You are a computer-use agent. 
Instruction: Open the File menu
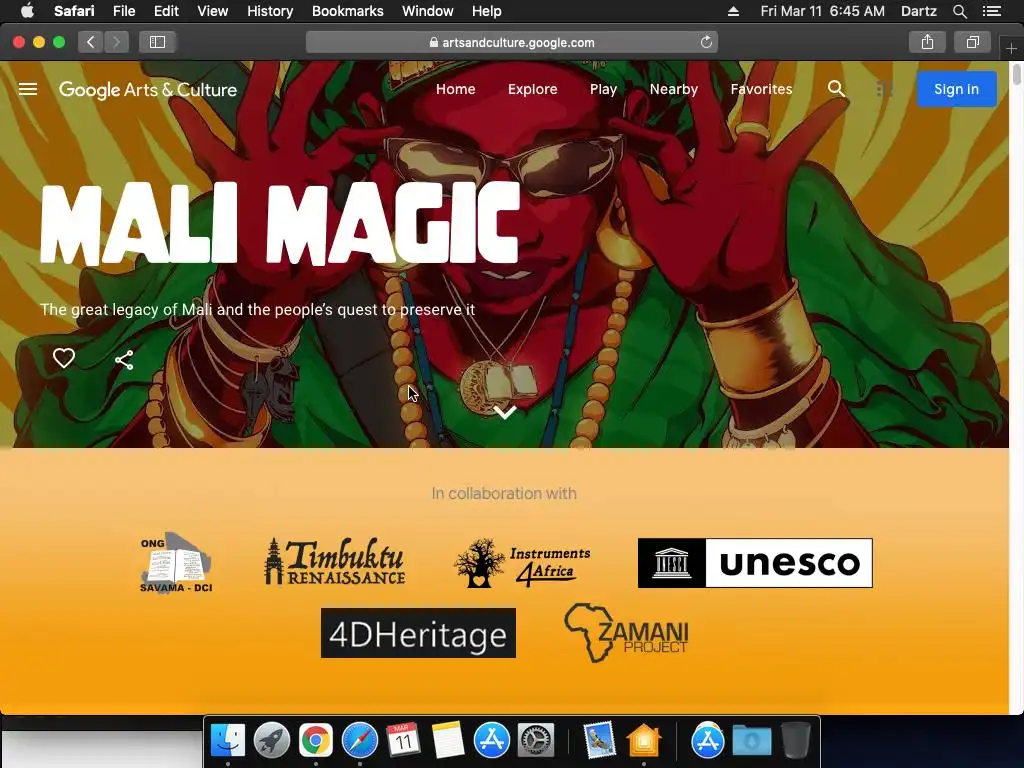124,11
